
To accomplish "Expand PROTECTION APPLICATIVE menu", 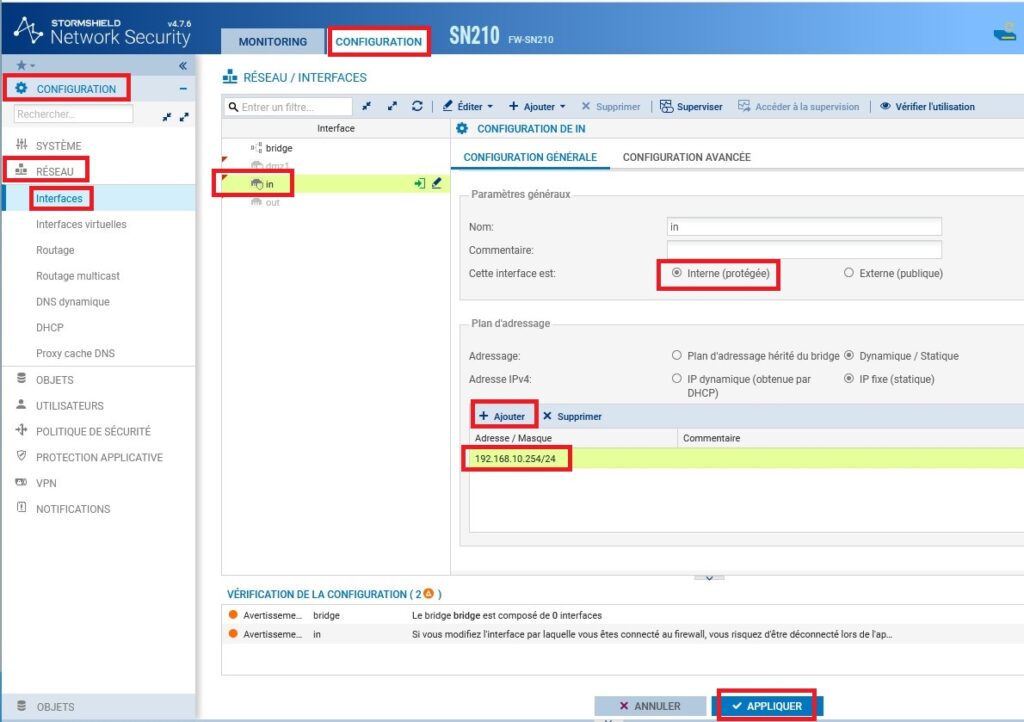I will click(x=99, y=457).
